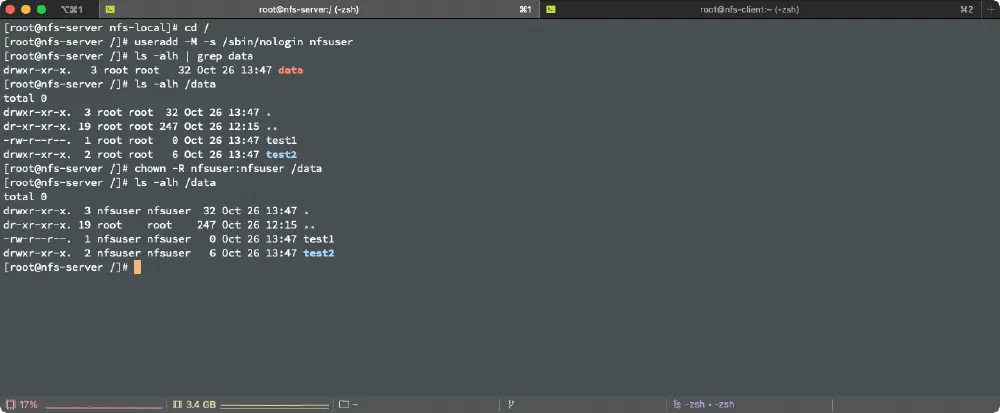Minimize window with yellow button
1000x413 pixels.
point(26,10)
